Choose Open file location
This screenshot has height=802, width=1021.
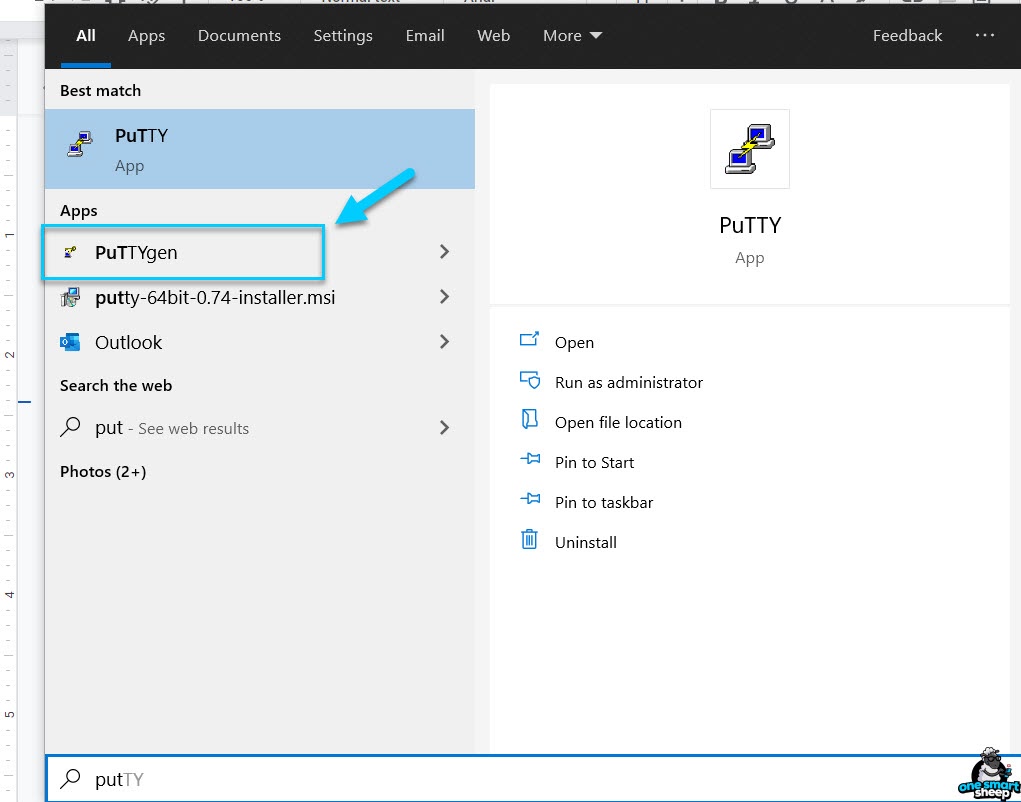click(618, 422)
